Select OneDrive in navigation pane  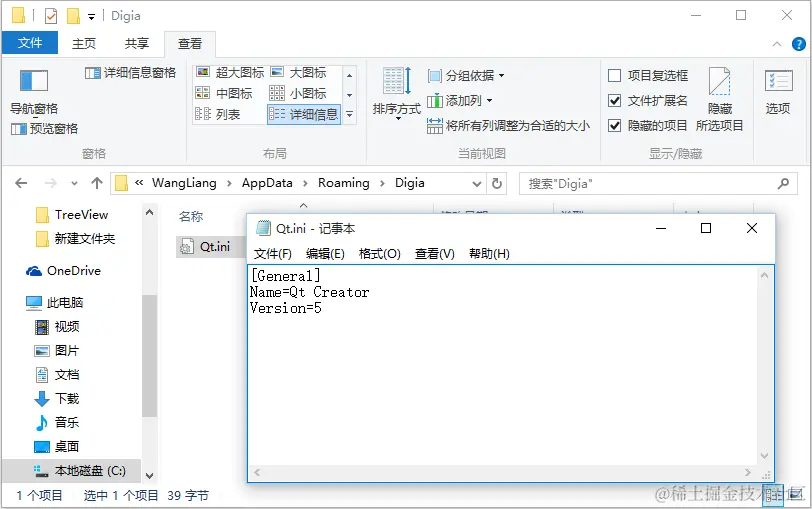point(63,271)
